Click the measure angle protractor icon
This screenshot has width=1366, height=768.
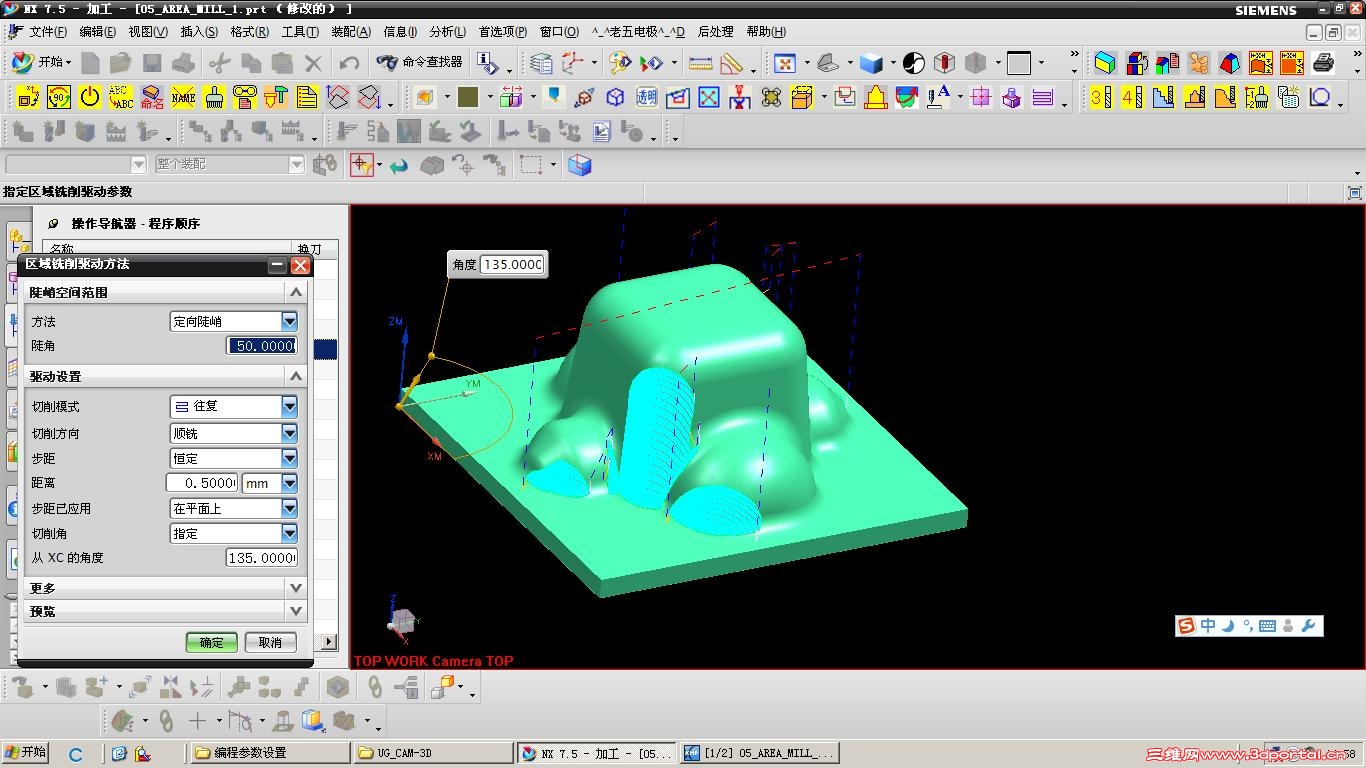pyautogui.click(x=732, y=63)
